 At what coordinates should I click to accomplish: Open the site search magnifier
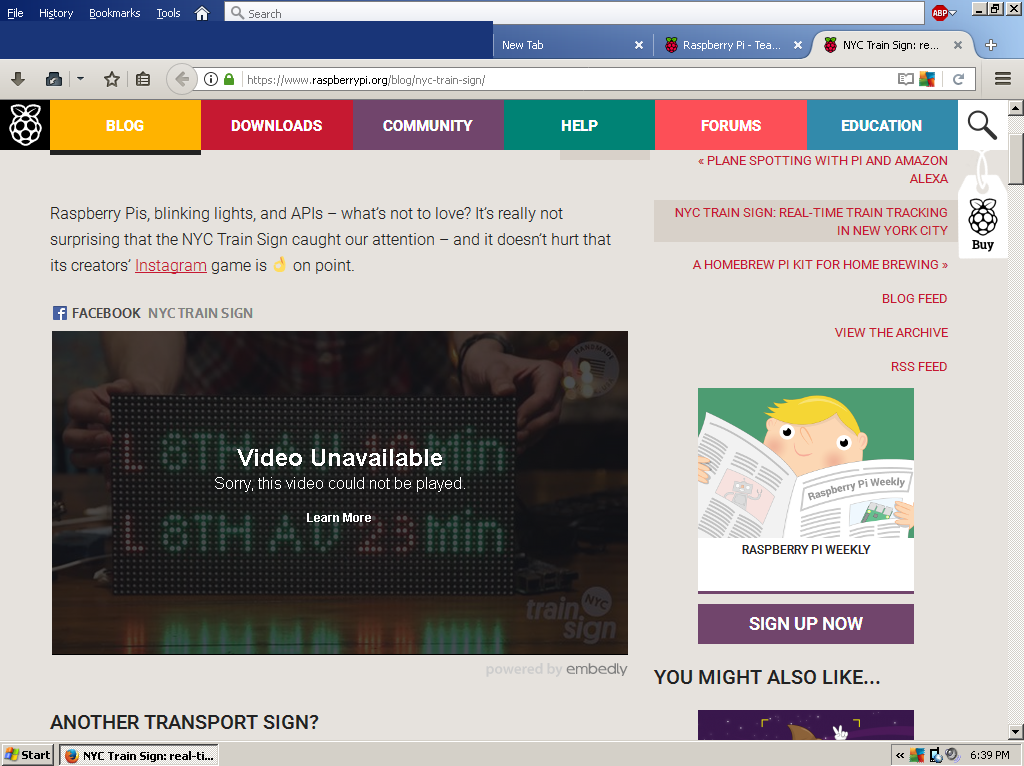click(x=982, y=125)
